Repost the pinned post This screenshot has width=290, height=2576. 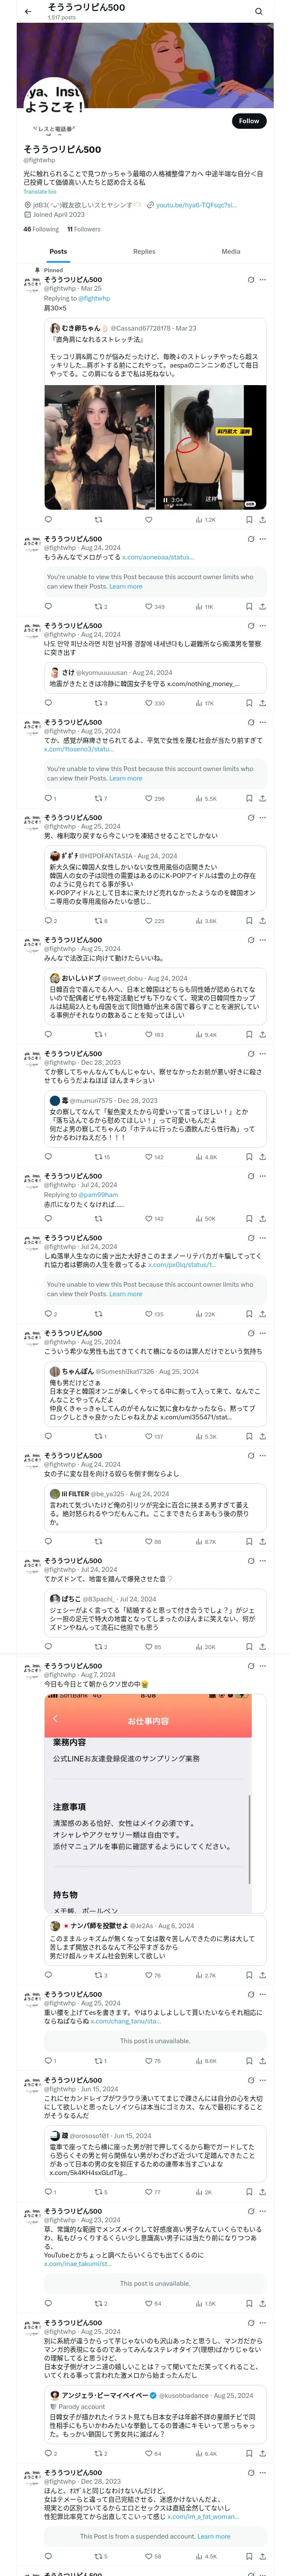pos(98,520)
